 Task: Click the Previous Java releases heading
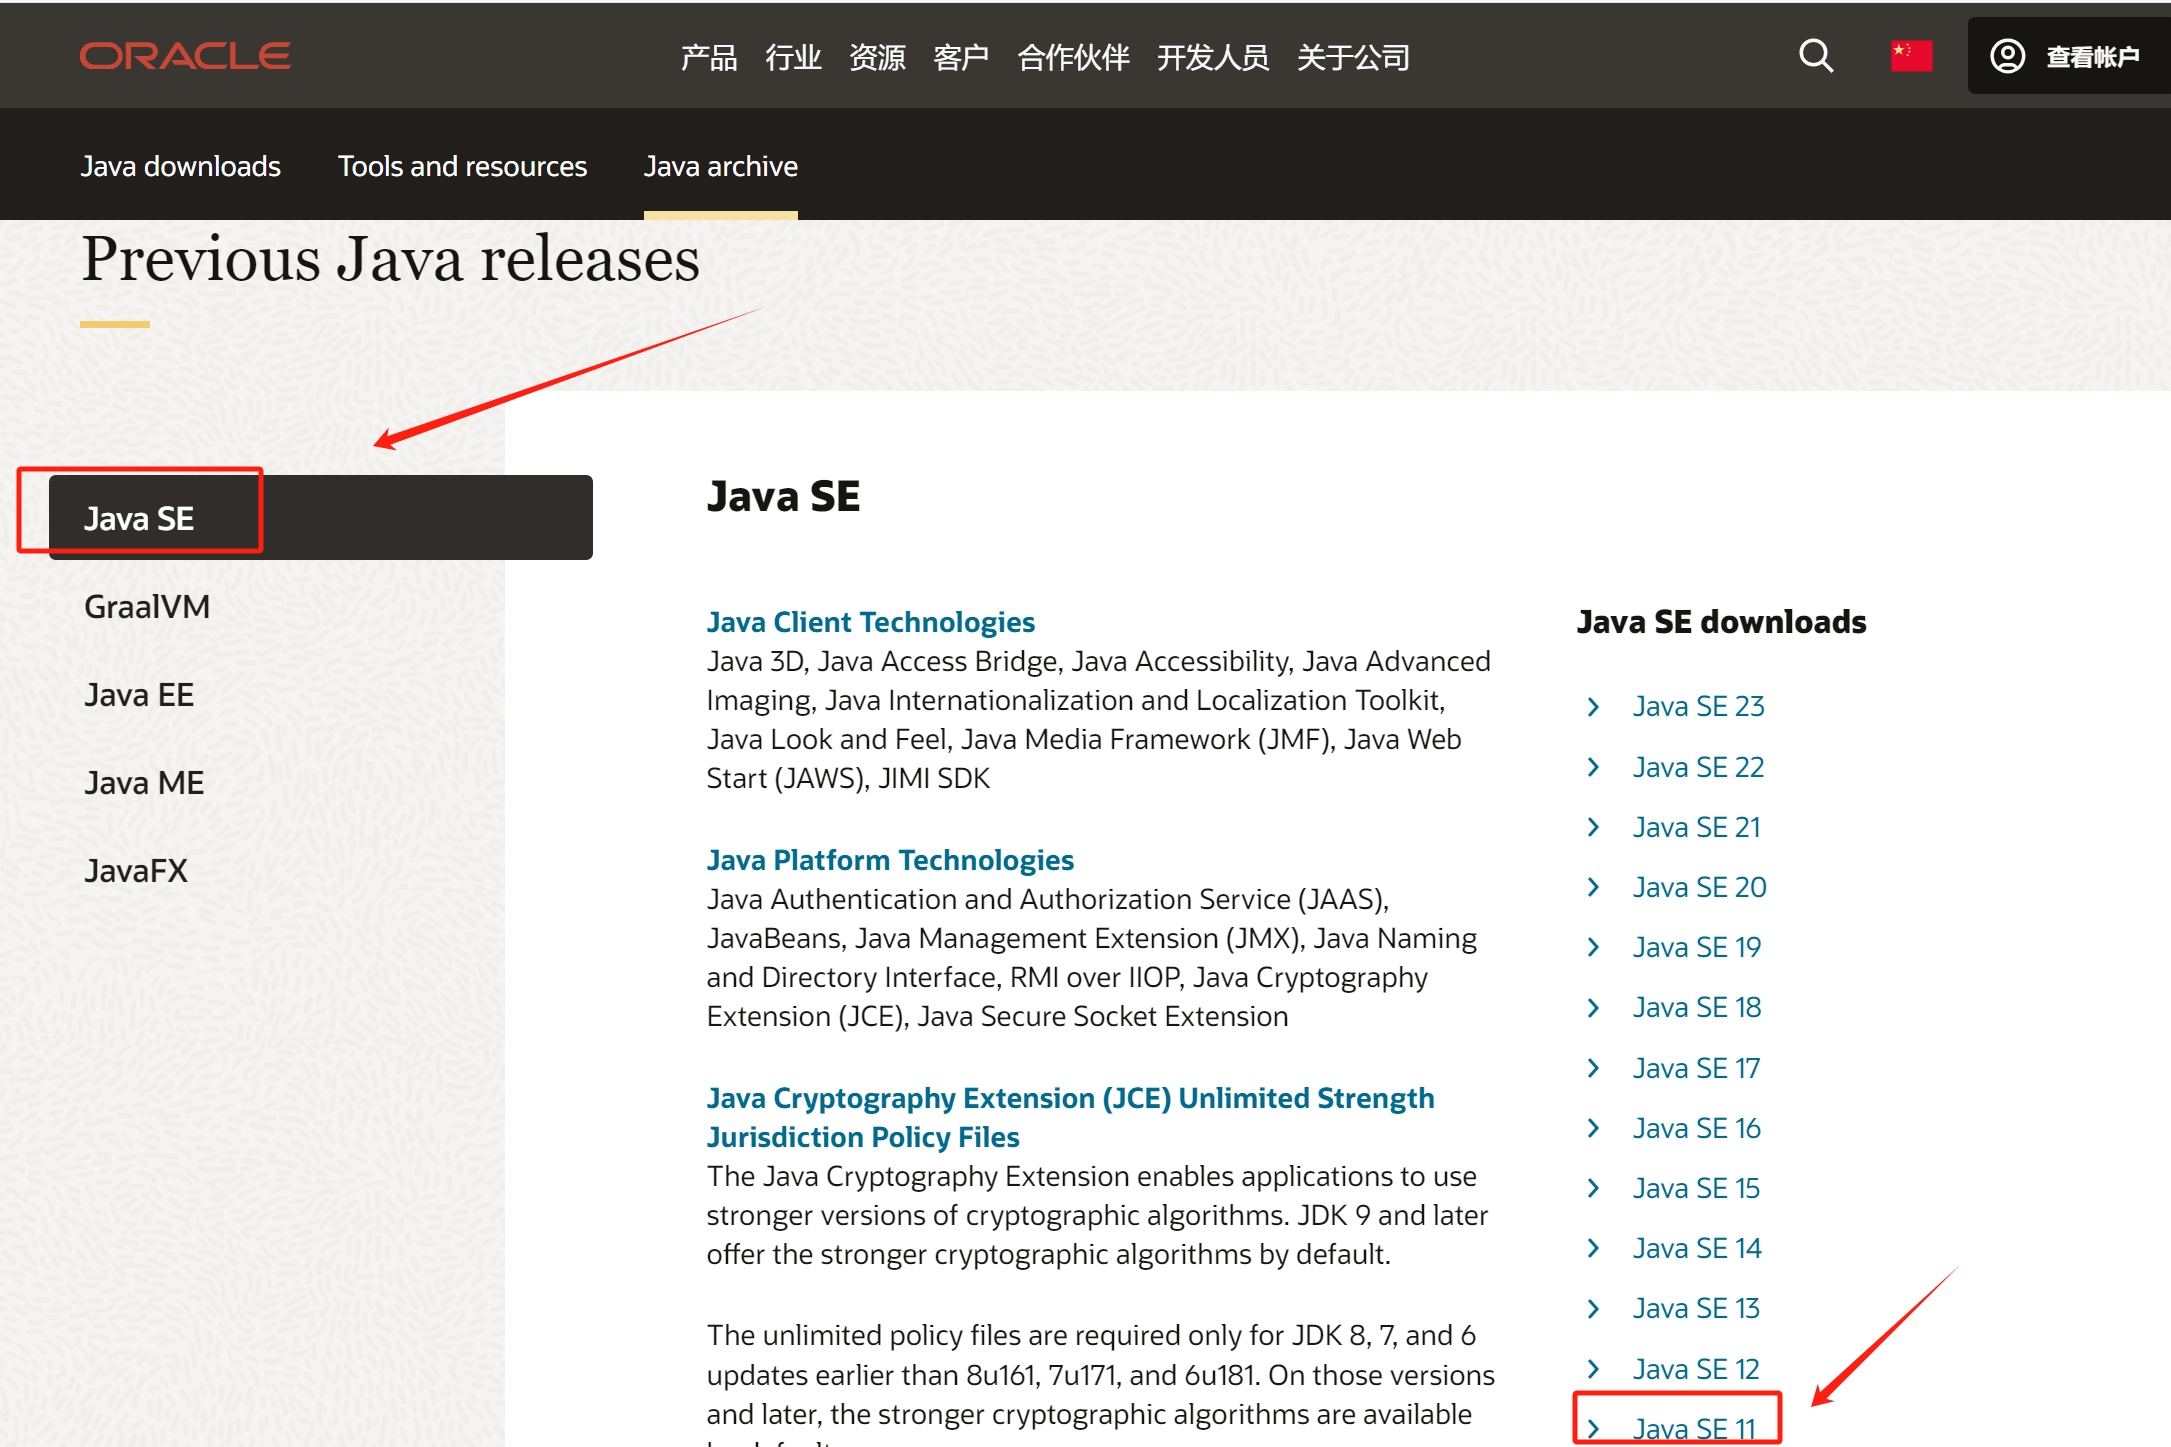pos(391,259)
